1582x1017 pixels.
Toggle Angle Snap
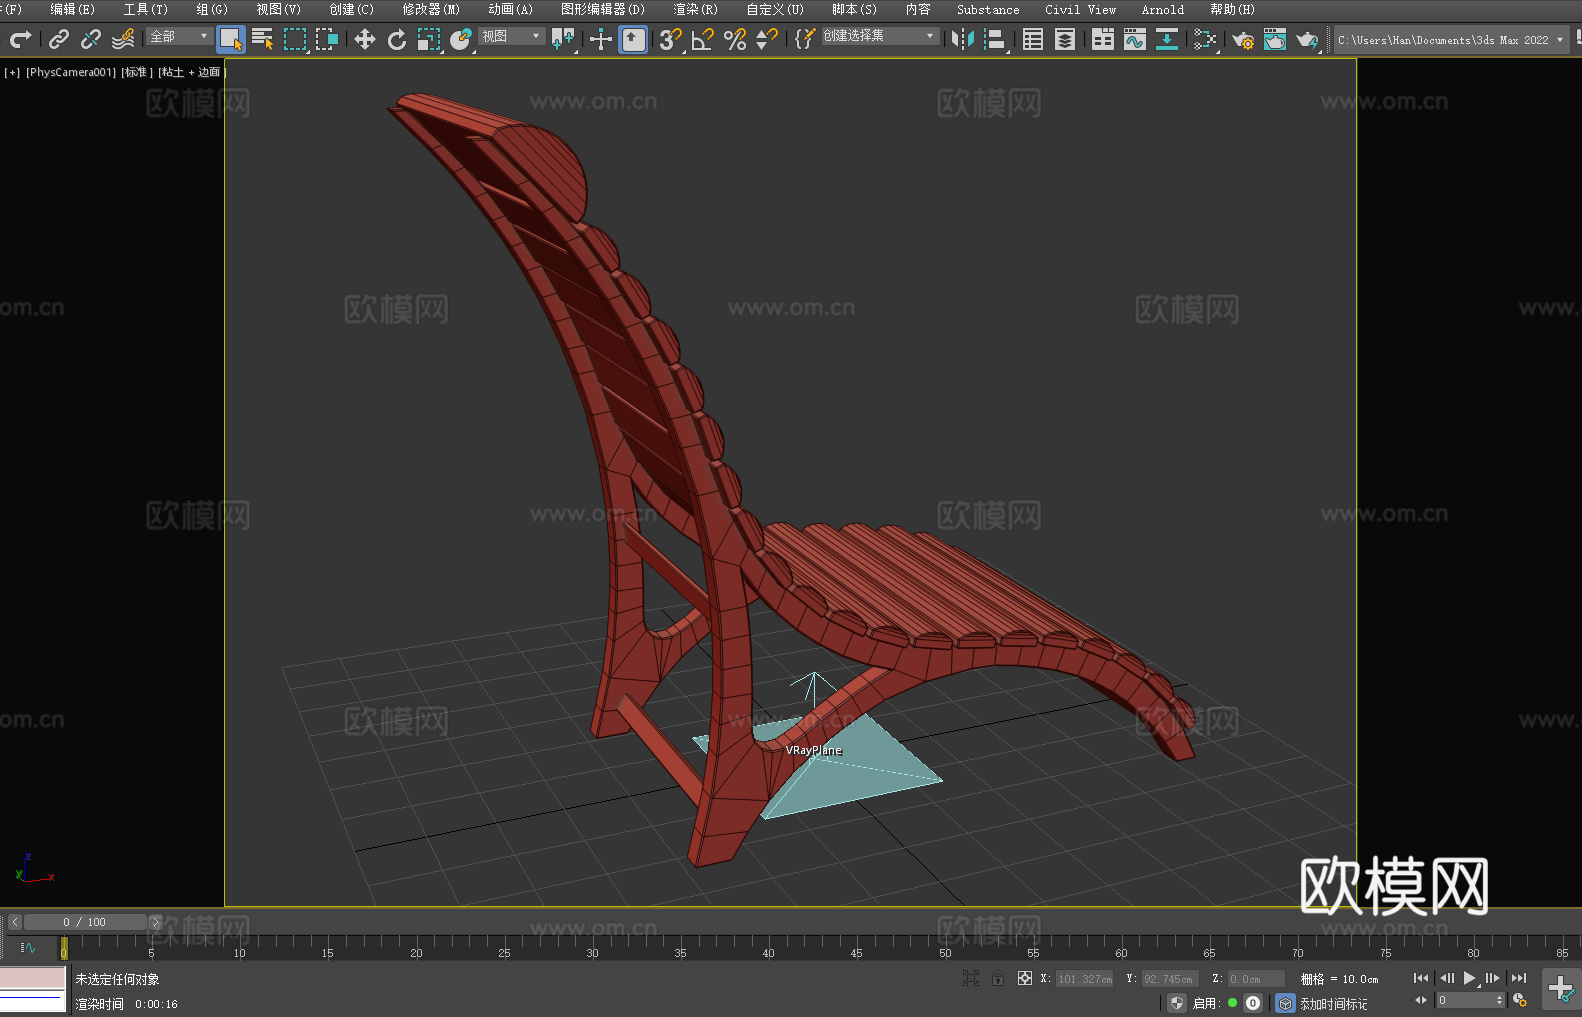click(703, 40)
